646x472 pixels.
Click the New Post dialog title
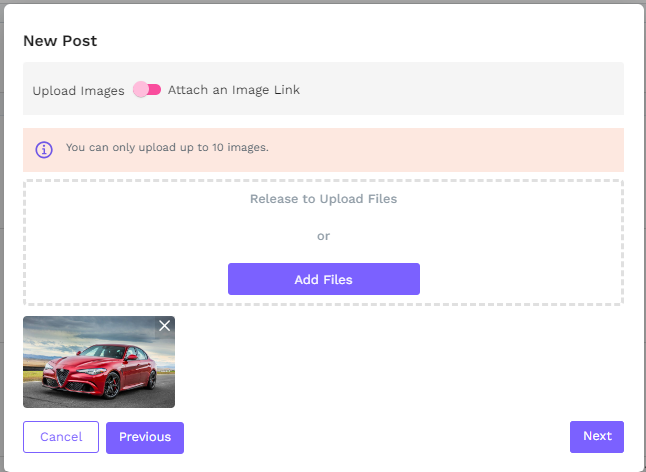coord(60,41)
